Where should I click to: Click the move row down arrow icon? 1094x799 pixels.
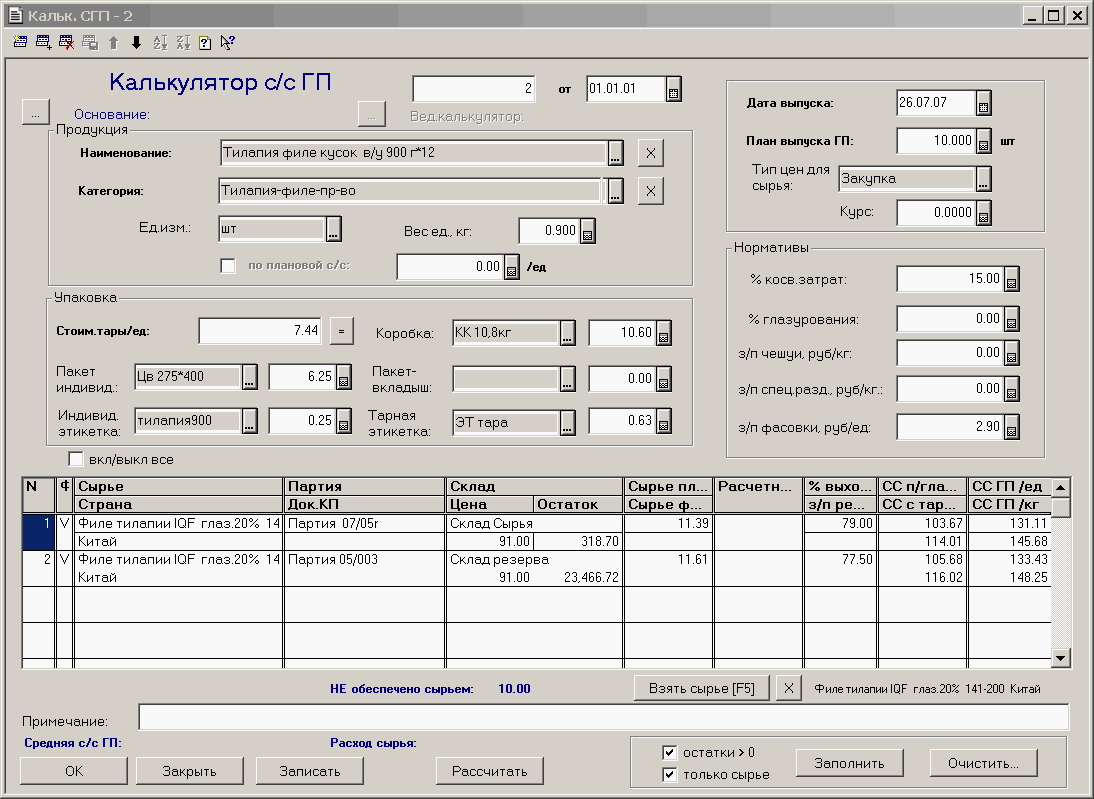(x=137, y=43)
